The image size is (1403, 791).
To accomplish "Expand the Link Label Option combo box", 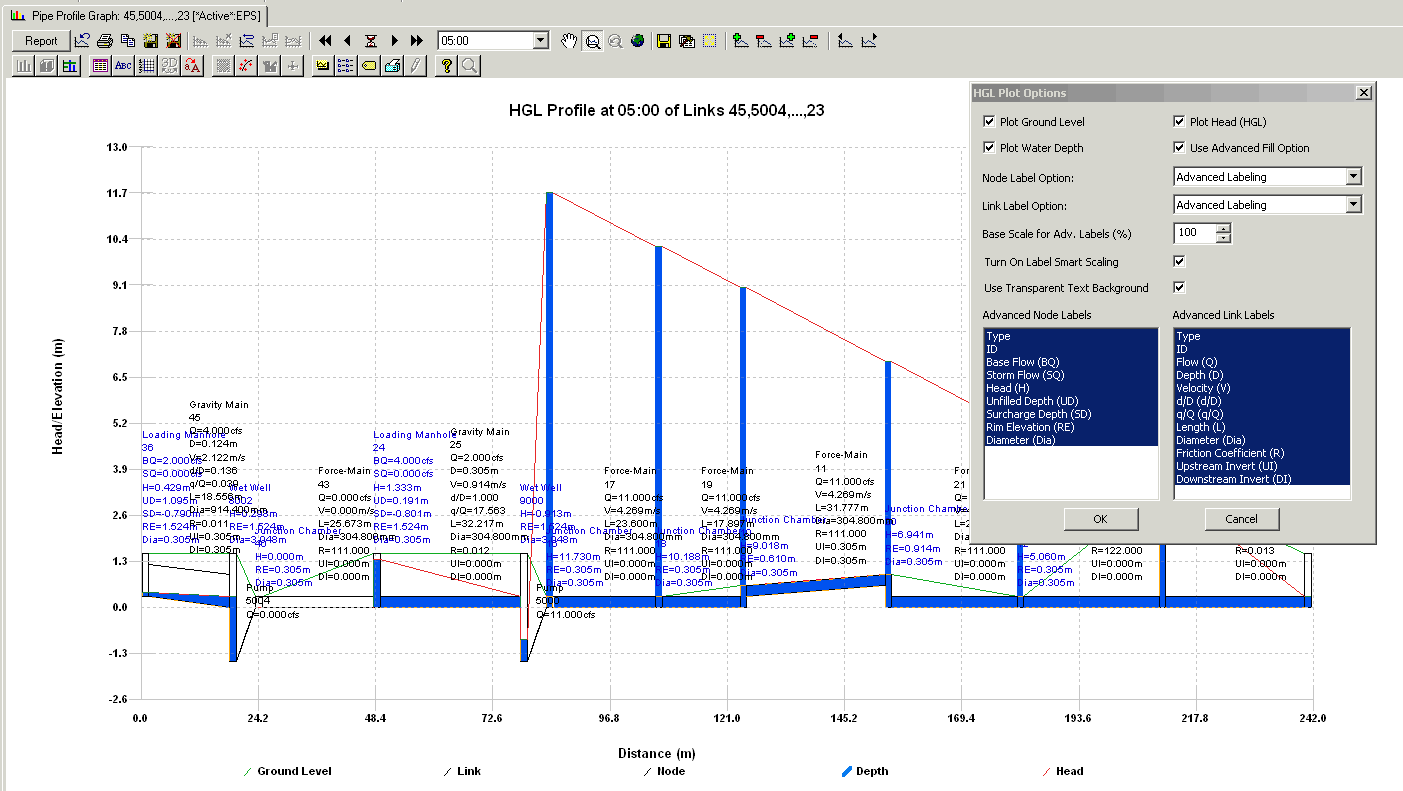I will (1354, 204).
